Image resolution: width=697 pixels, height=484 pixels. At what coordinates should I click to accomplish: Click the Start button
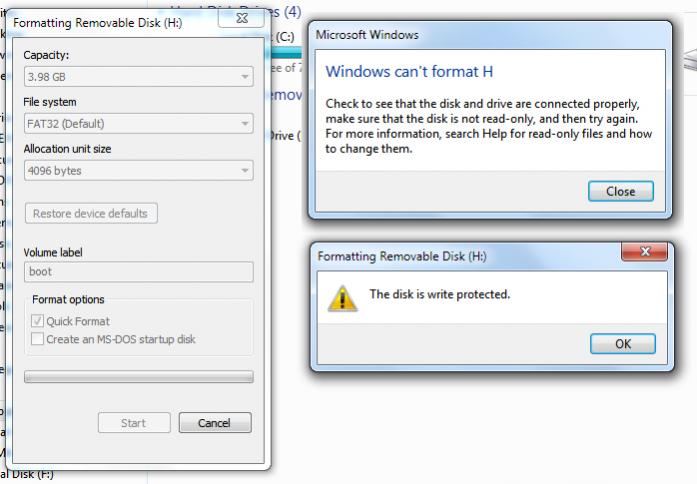[134, 423]
